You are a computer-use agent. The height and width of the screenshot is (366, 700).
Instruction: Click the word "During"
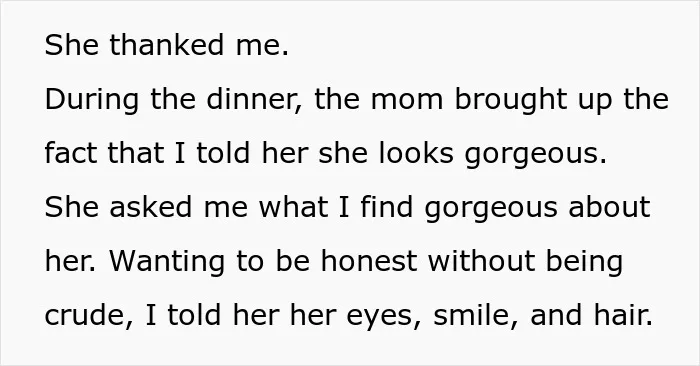[92, 99]
